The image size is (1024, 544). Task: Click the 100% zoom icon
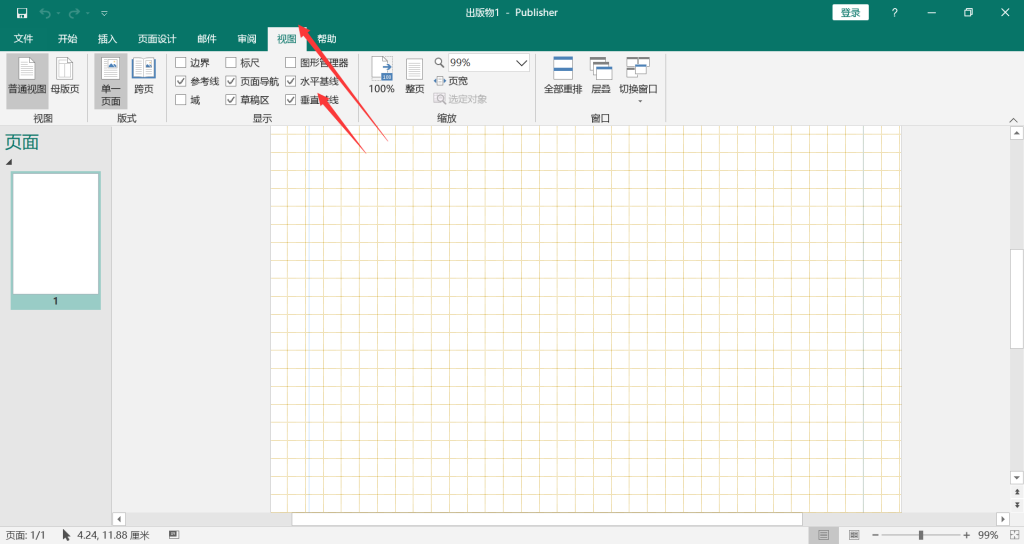click(x=381, y=76)
